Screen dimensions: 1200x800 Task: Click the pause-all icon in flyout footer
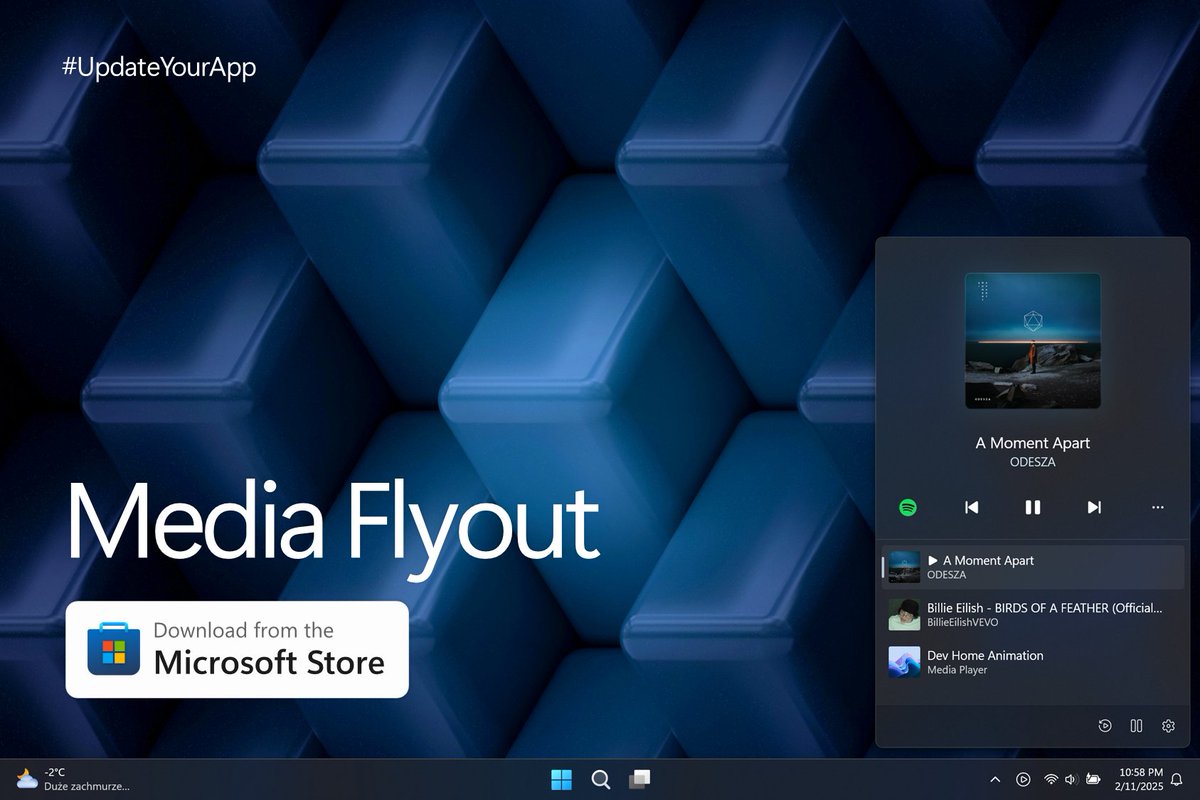[1136, 726]
